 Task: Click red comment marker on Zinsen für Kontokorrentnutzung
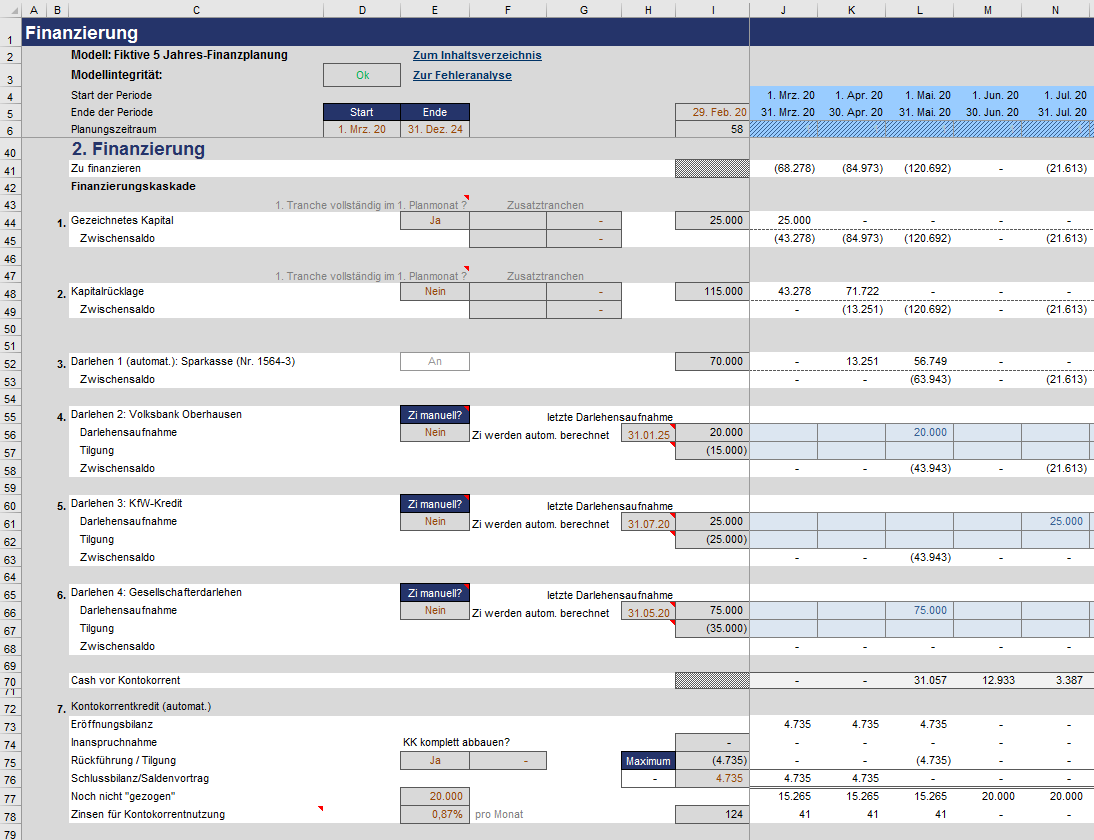(x=321, y=809)
